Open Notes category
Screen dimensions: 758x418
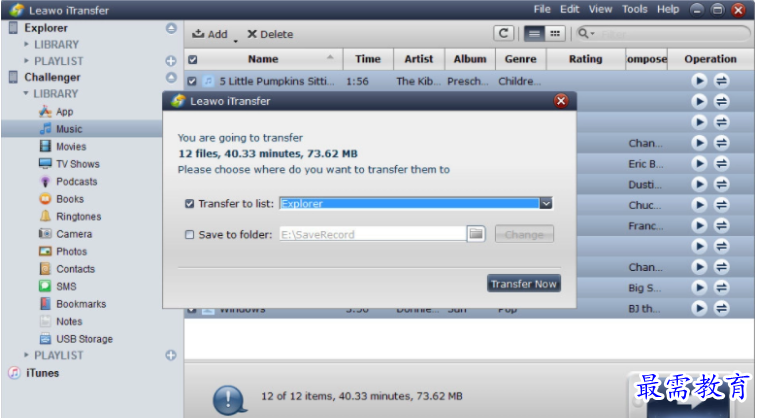click(x=61, y=321)
